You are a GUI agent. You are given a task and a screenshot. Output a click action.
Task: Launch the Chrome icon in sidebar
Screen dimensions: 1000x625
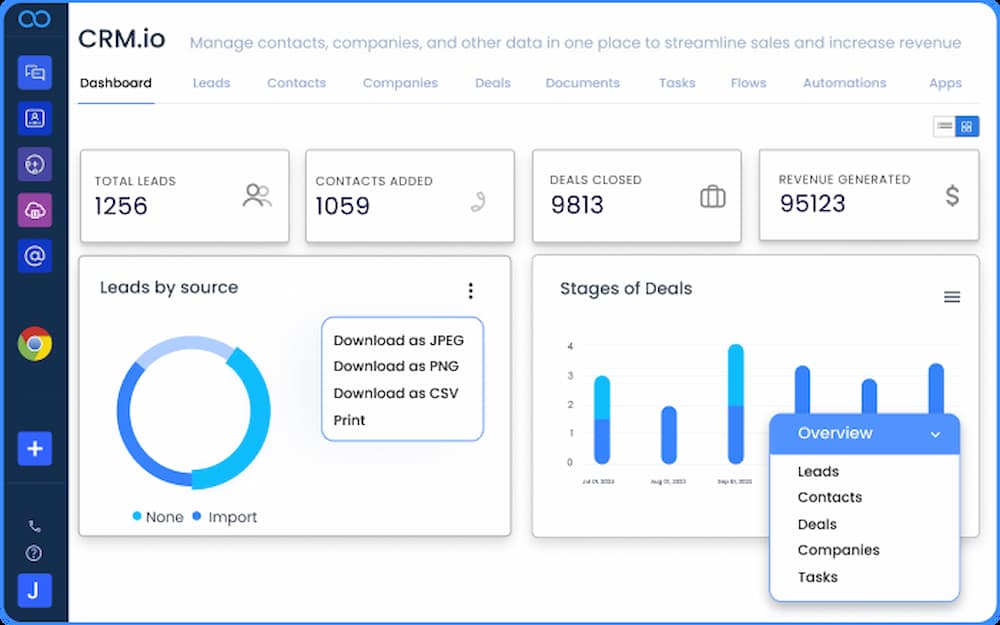(x=34, y=344)
